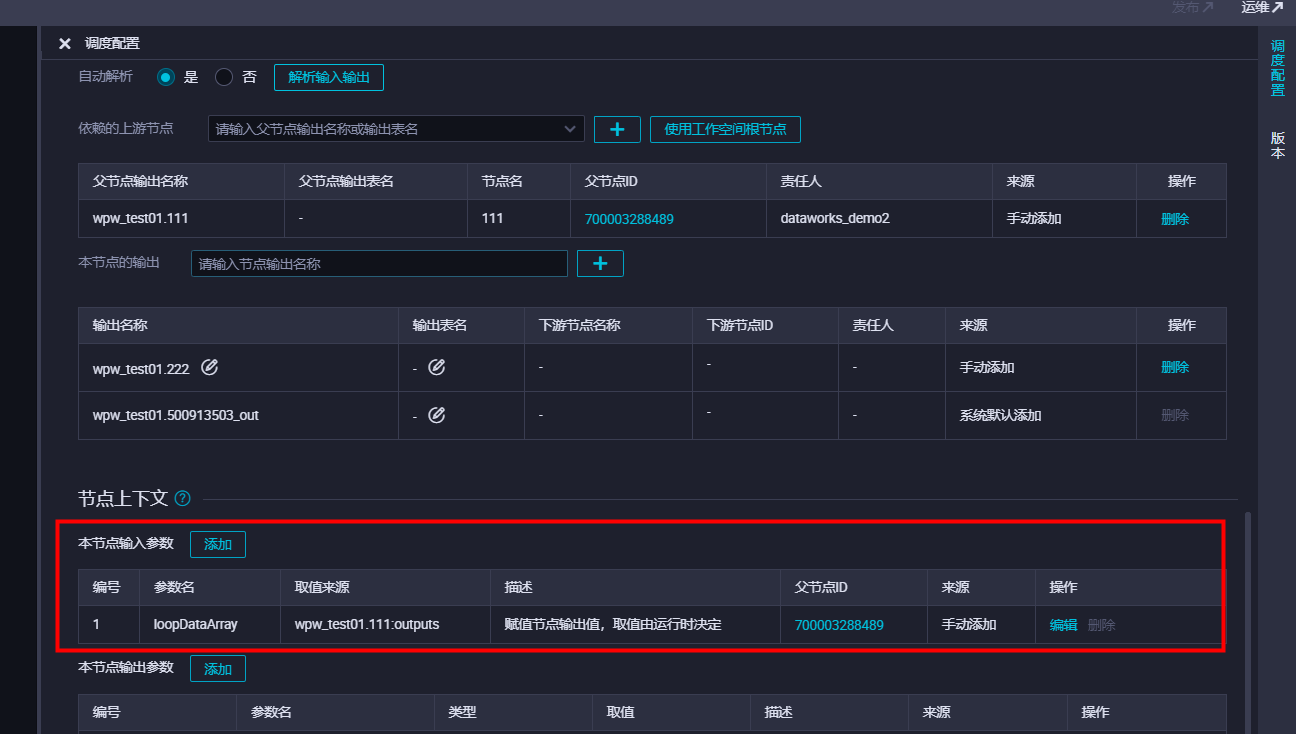The width and height of the screenshot is (1296, 734).
Task: Click greyed 删除 in loopDataArray row
Action: point(1101,625)
